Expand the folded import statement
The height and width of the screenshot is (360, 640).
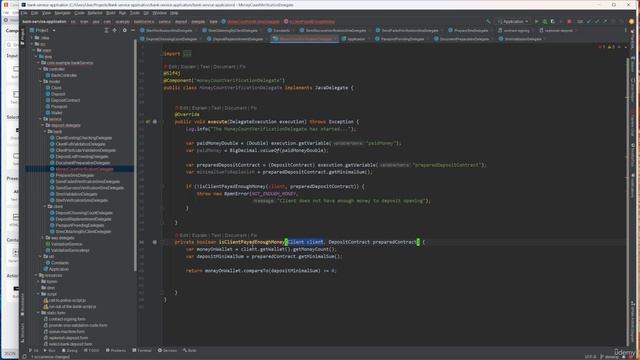coord(187,53)
